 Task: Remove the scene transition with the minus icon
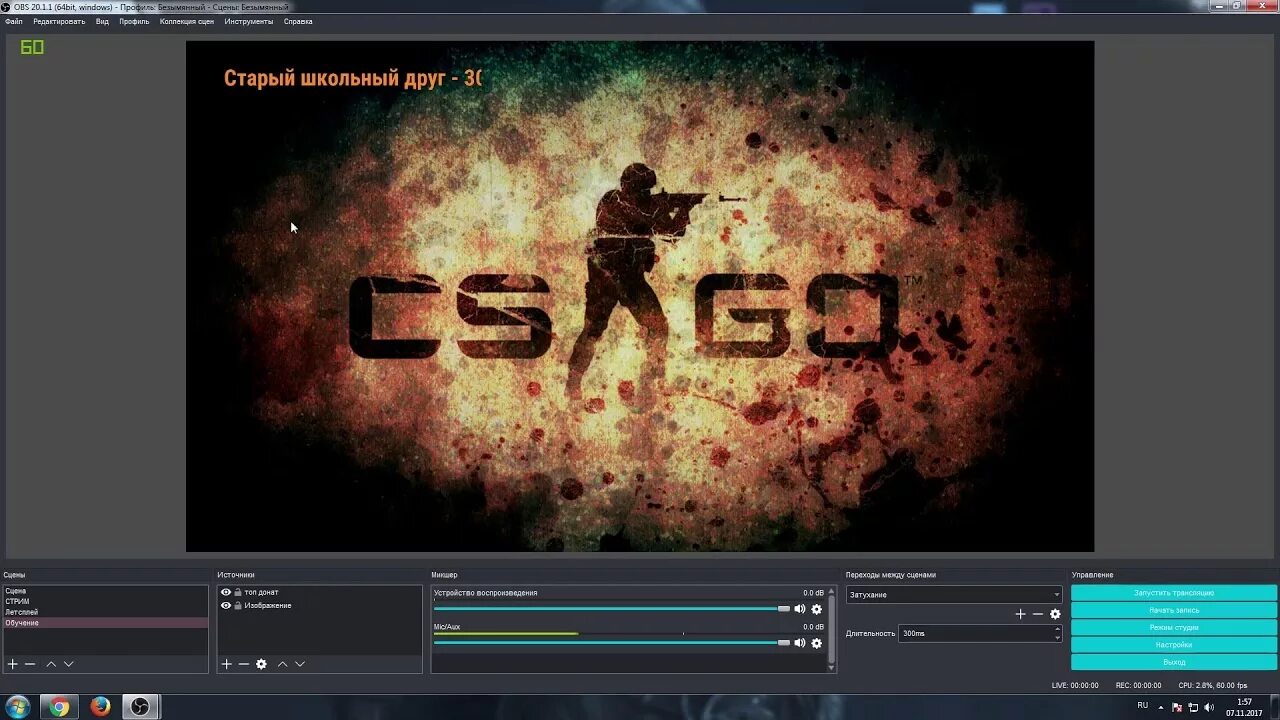1037,614
